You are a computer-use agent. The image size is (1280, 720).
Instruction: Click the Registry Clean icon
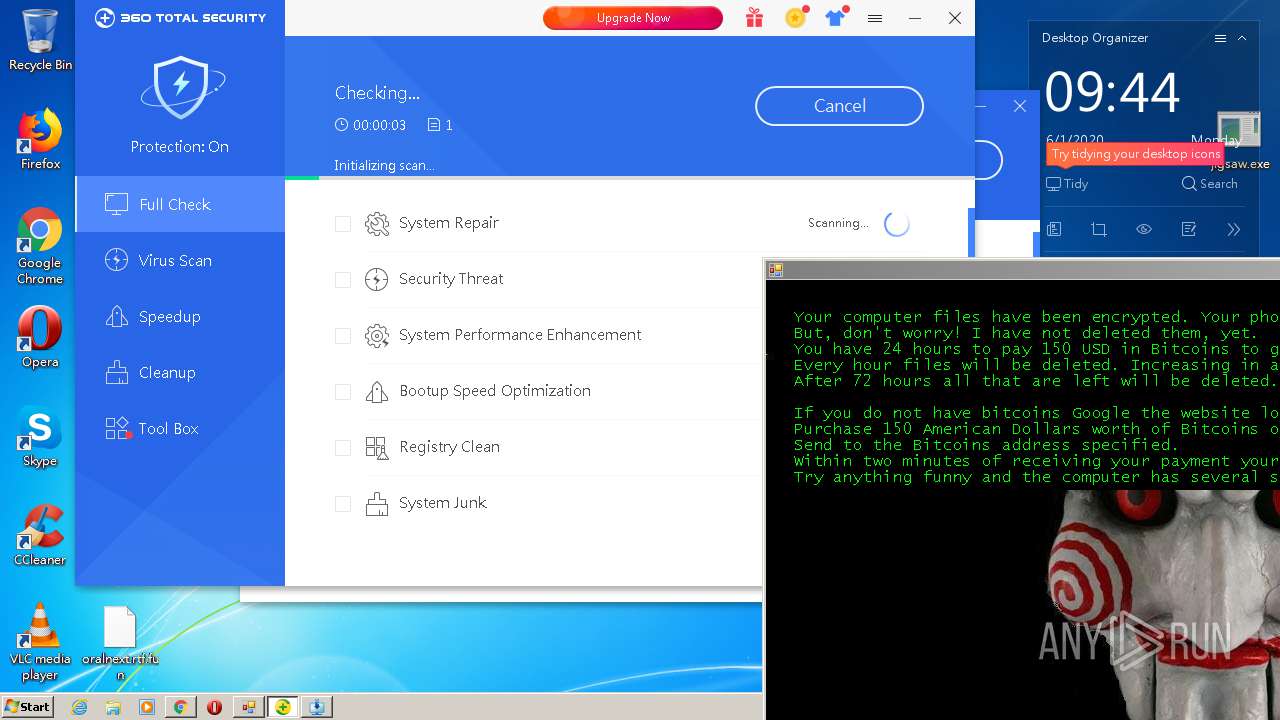pos(377,448)
